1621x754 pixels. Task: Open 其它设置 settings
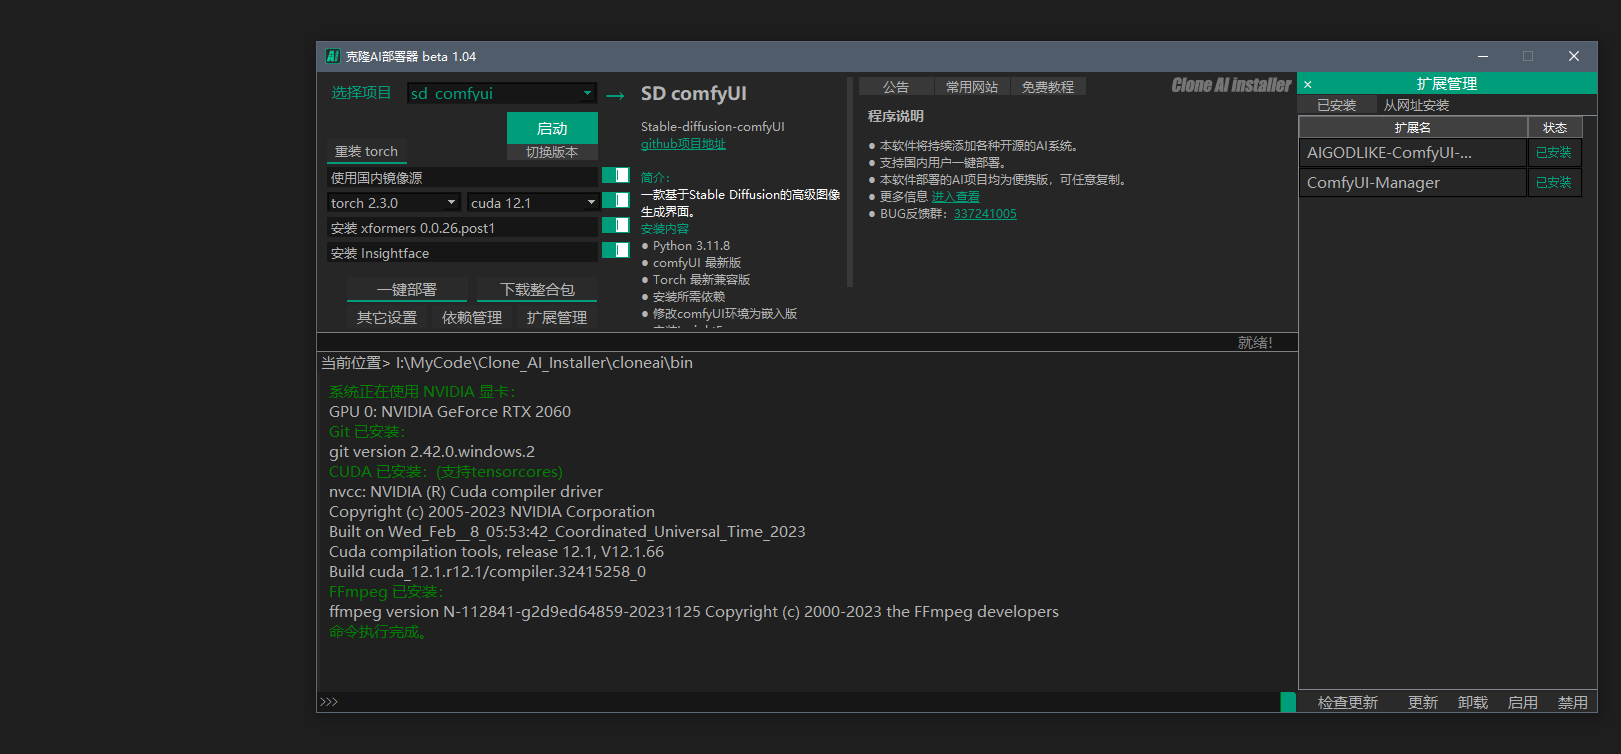(x=387, y=317)
